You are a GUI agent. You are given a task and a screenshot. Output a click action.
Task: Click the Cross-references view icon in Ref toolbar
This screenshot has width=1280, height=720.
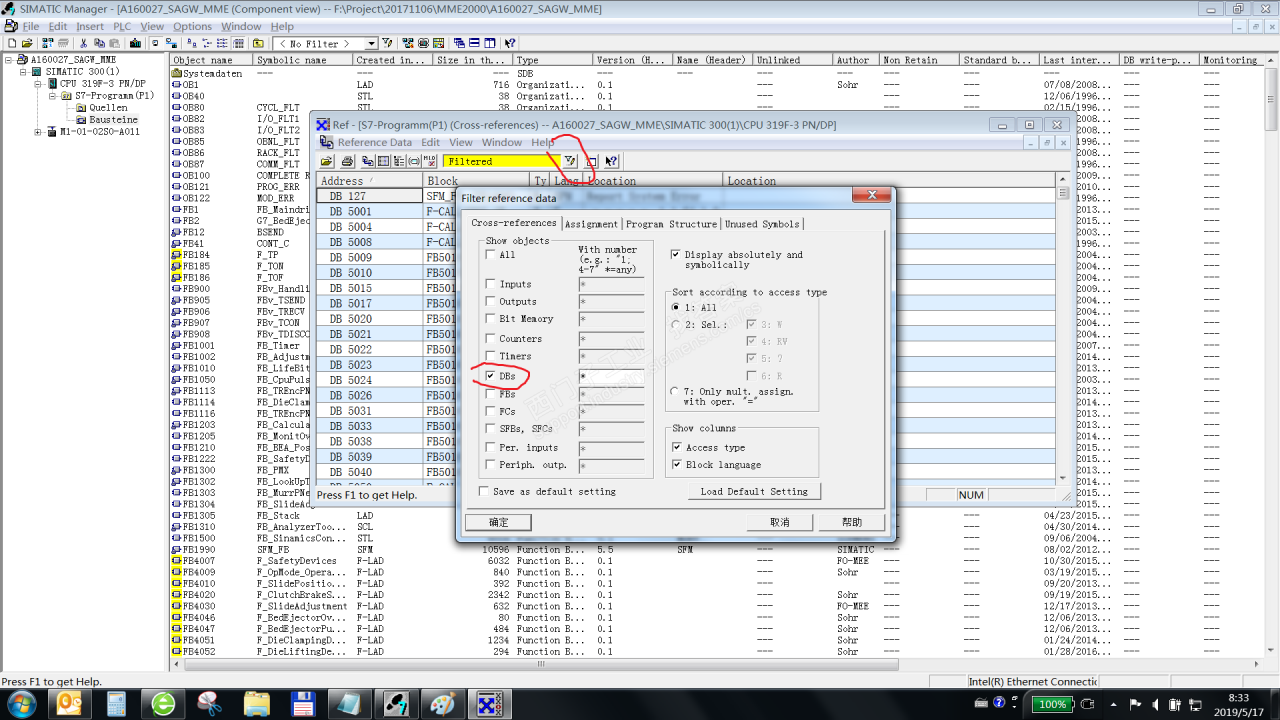[368, 161]
